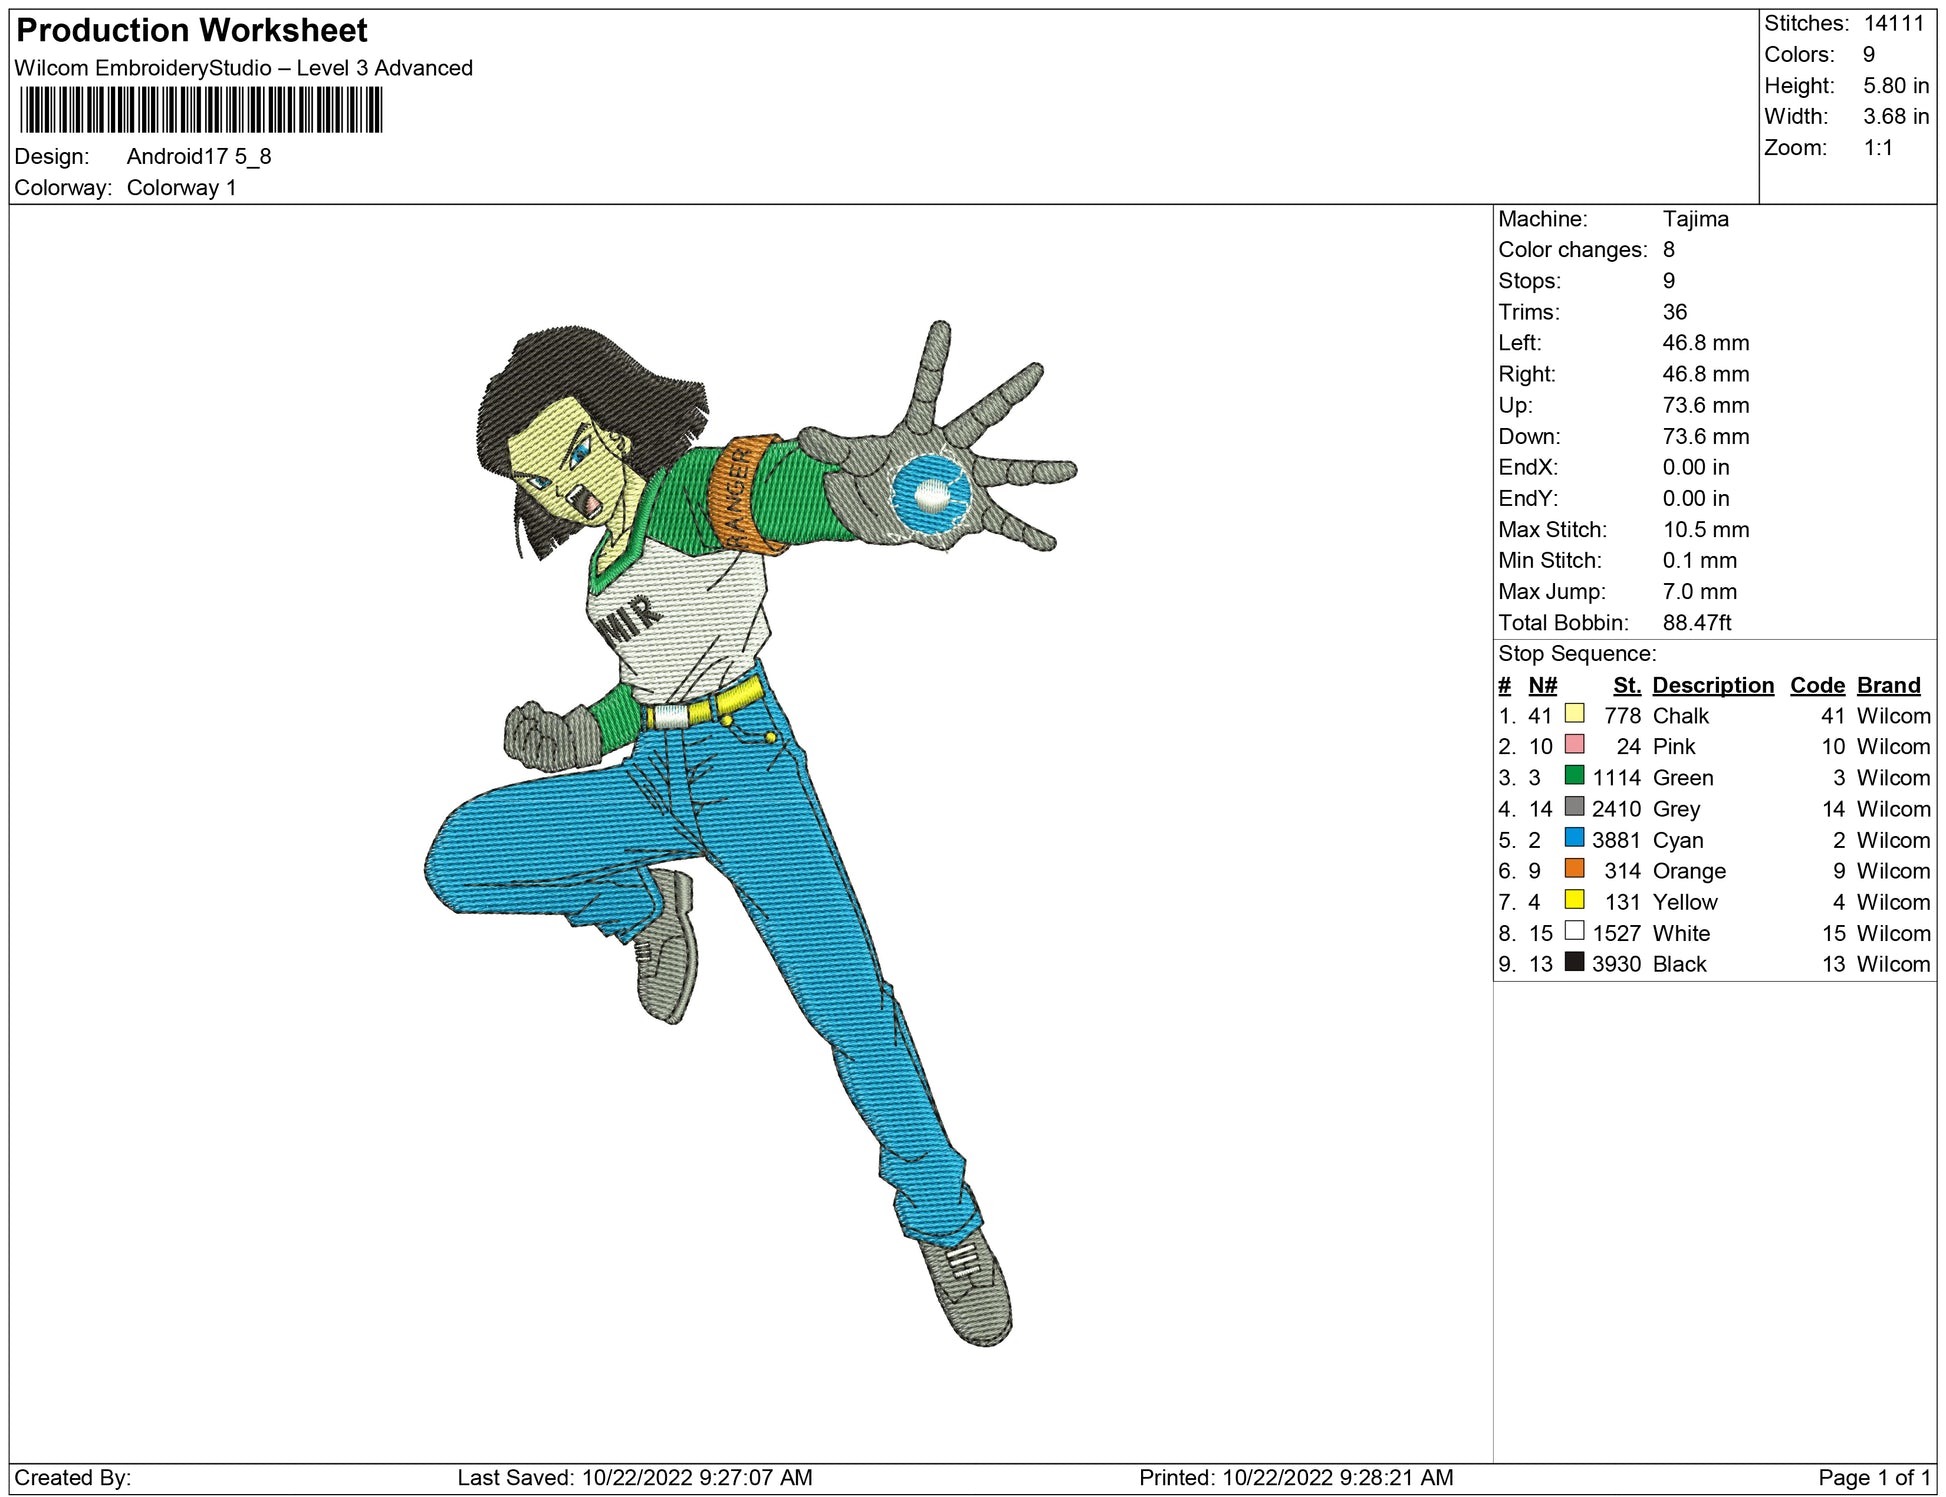The height and width of the screenshot is (1497, 1946).
Task: Click the Pink color swatch
Action: [x=1574, y=744]
